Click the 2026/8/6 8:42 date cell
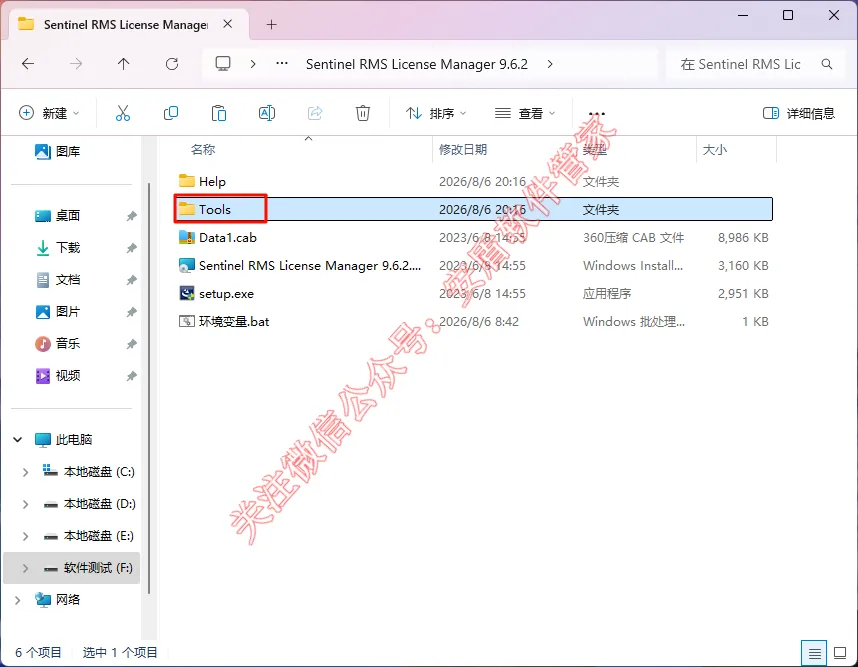 click(x=479, y=321)
